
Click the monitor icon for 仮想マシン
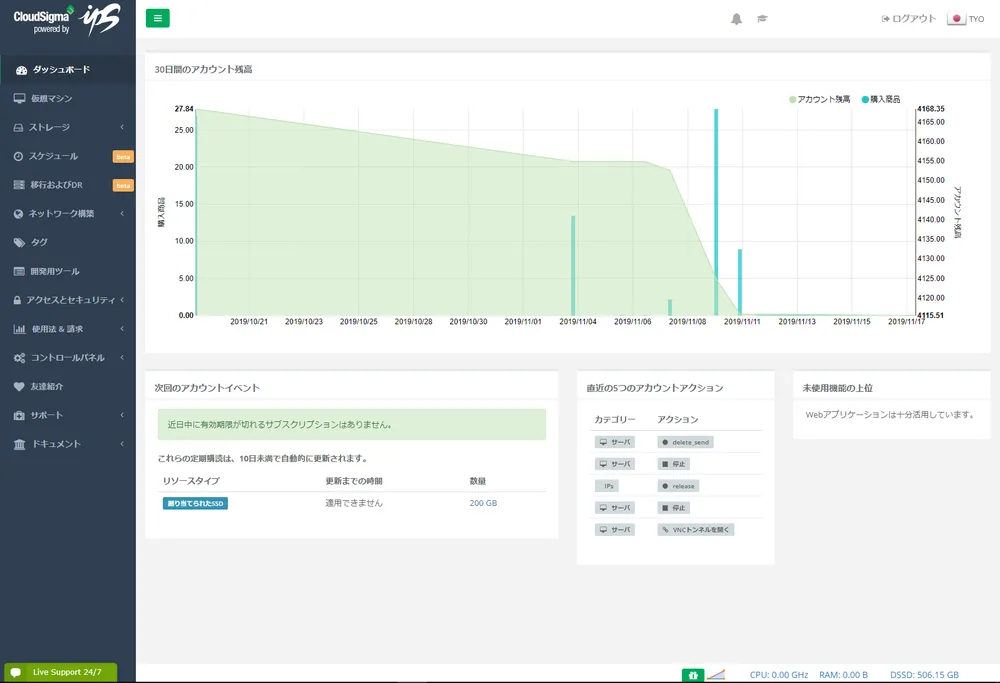[x=19, y=99]
